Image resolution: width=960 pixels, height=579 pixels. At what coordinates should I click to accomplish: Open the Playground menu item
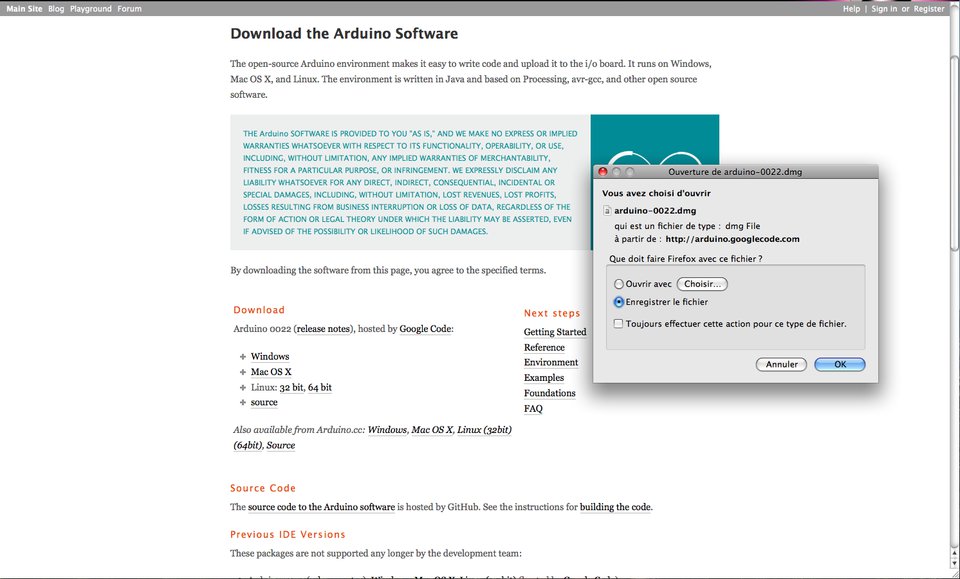[90, 8]
